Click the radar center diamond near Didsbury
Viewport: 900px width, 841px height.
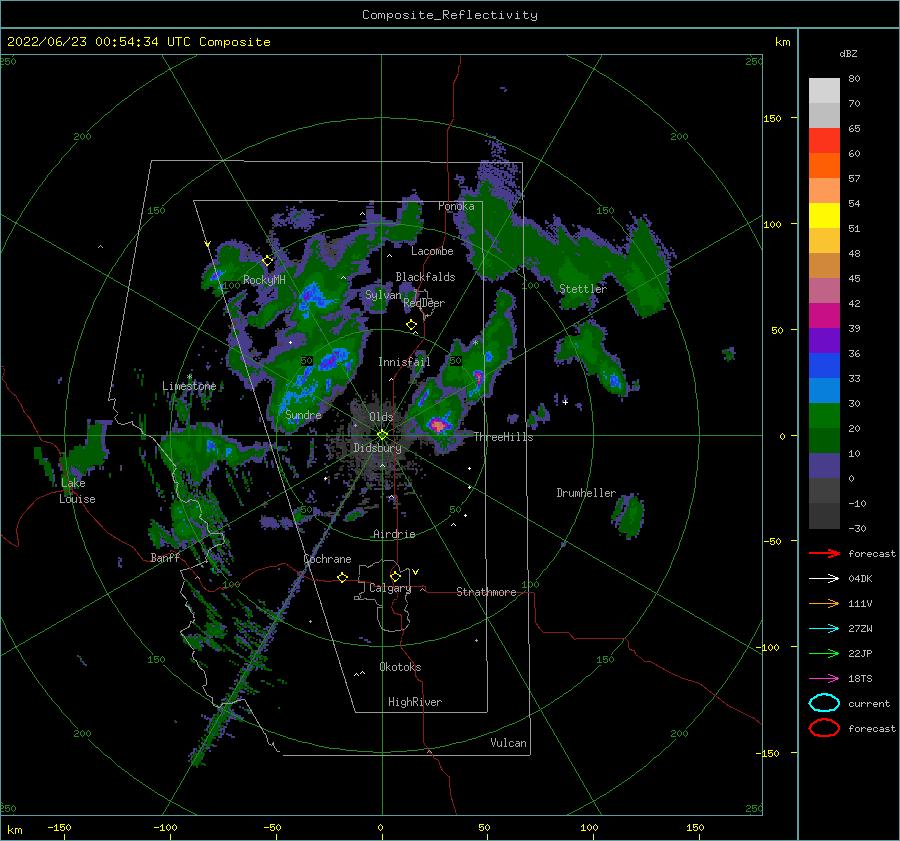(x=382, y=435)
